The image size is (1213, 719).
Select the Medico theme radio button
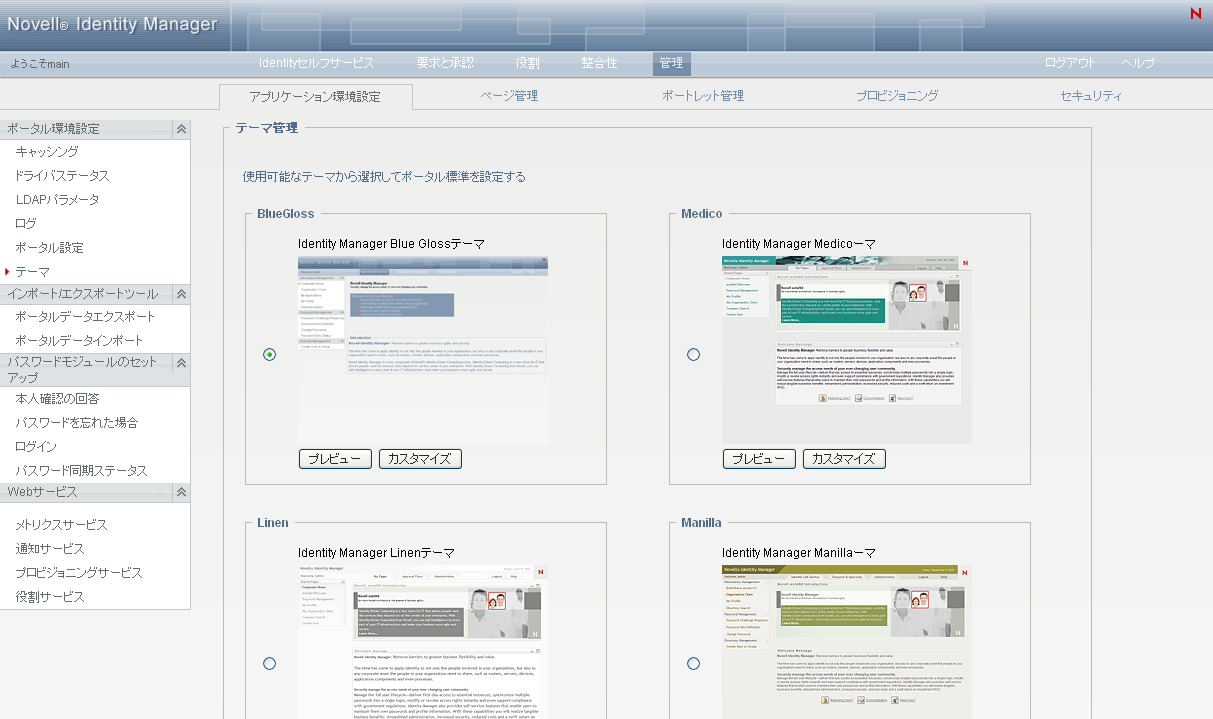[694, 355]
